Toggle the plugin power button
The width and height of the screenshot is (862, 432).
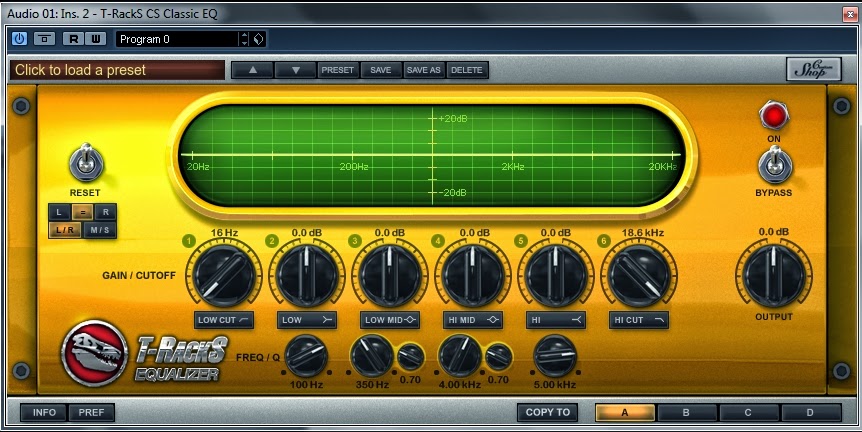20,38
